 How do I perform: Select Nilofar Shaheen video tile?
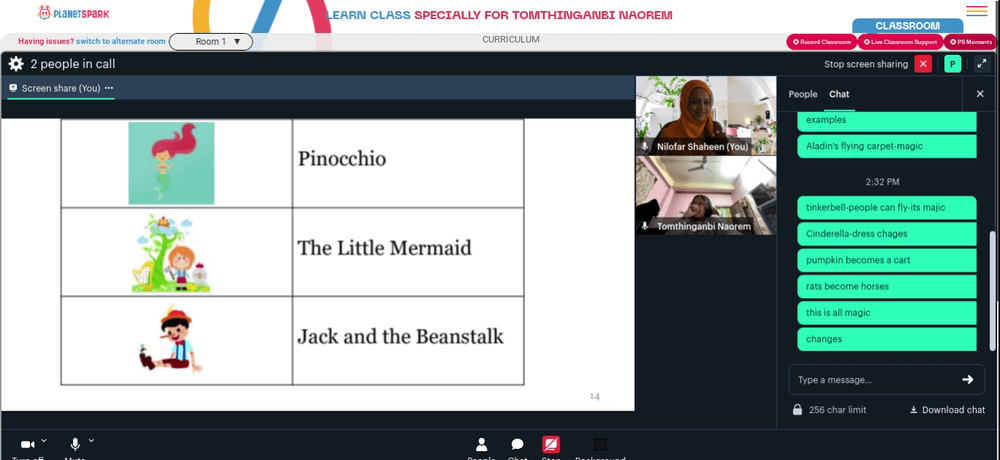tap(706, 115)
